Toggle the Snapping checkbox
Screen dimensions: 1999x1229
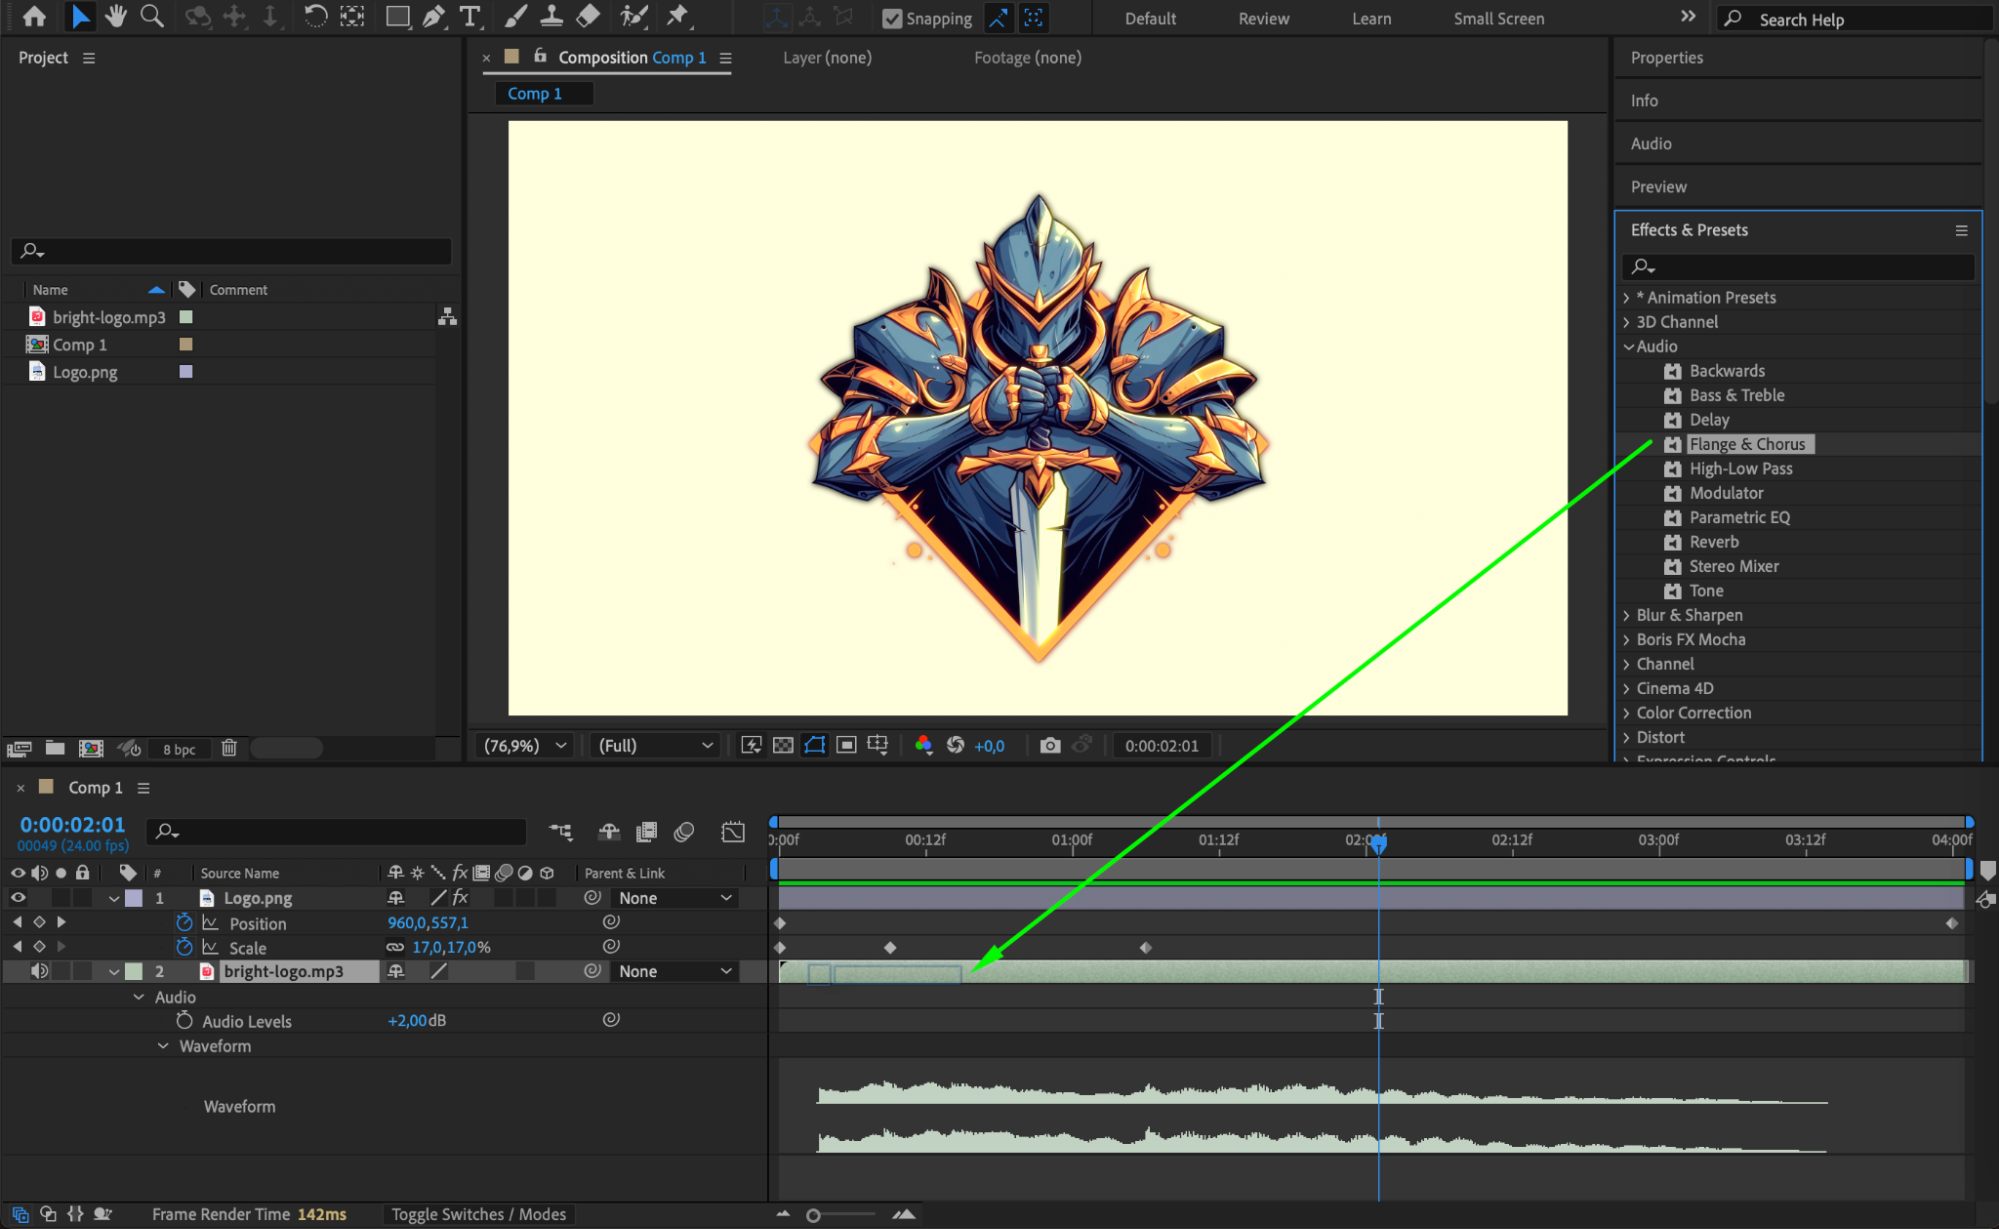892,19
